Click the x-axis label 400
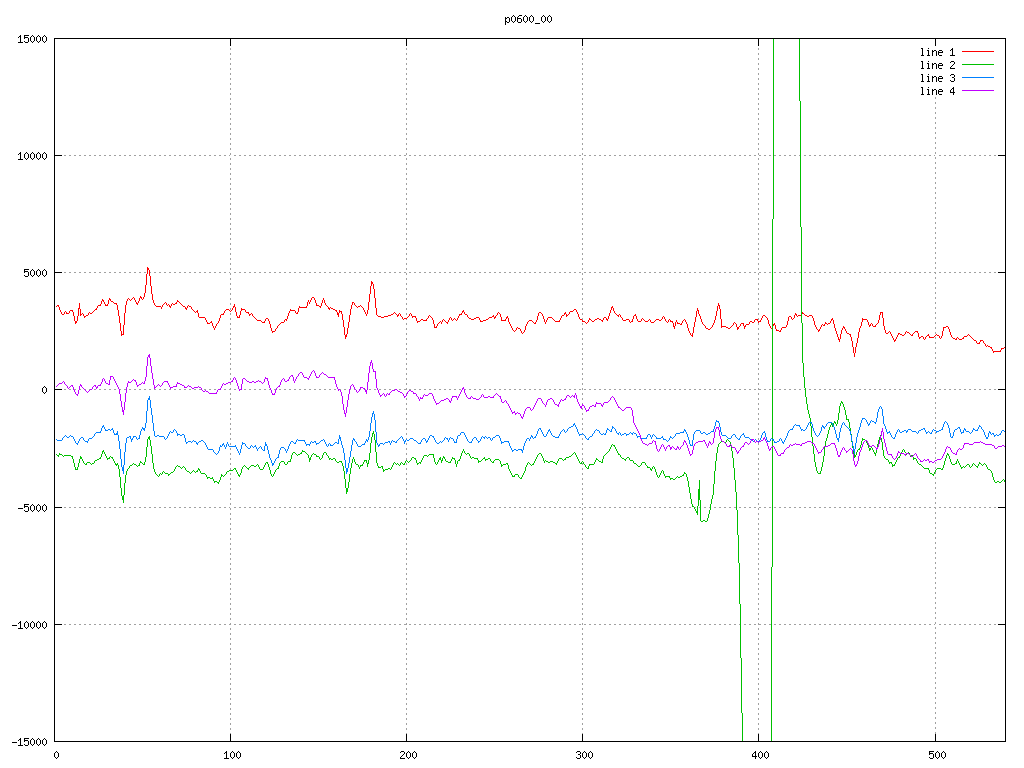 760,755
